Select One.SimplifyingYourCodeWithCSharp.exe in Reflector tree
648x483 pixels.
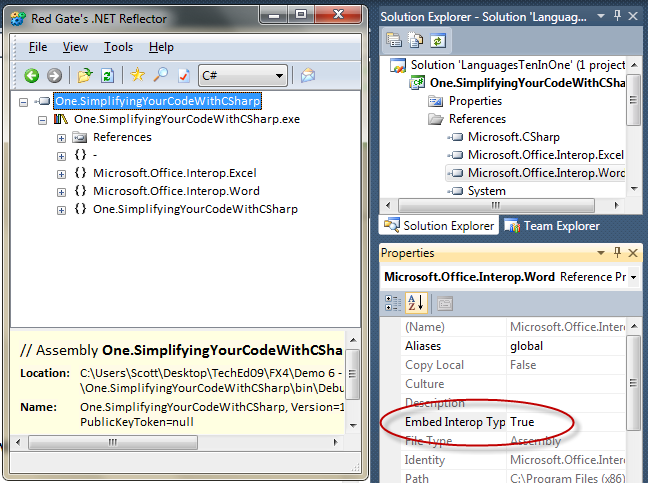187,119
